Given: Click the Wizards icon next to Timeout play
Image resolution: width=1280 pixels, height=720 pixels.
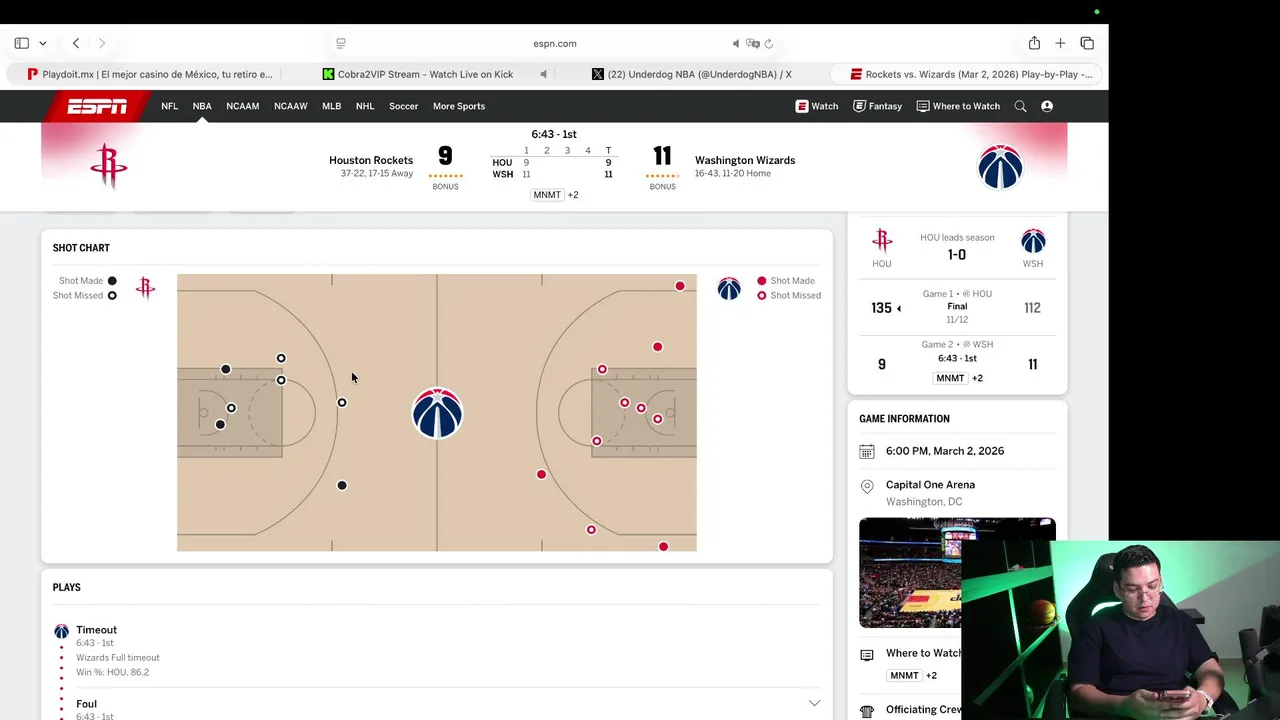Looking at the screenshot, I should 62,631.
